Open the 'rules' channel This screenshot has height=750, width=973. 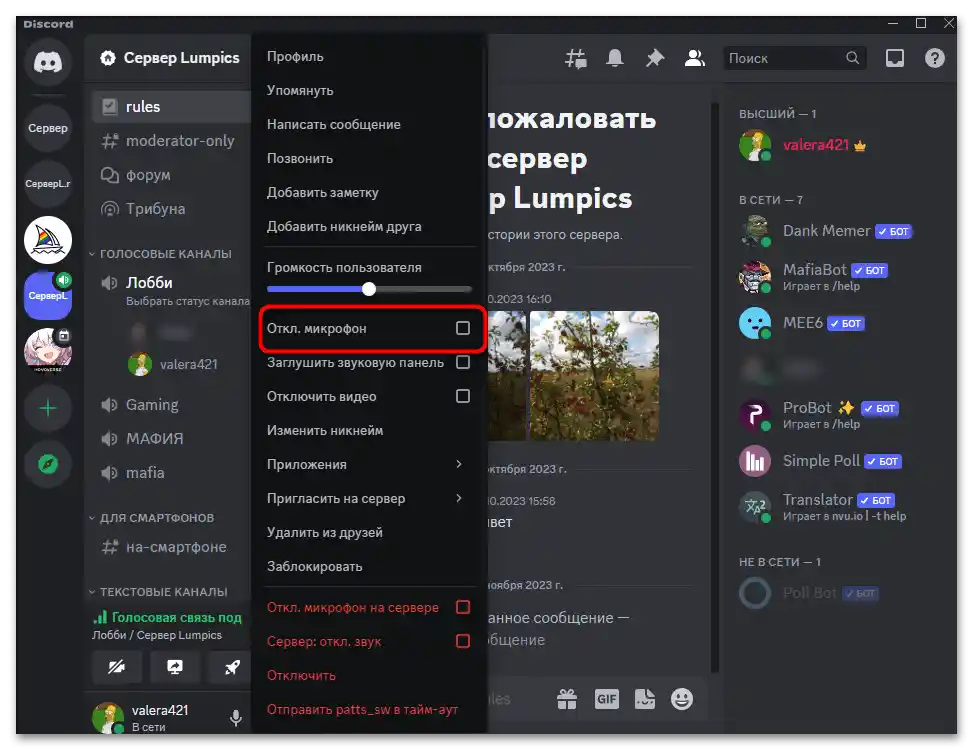[144, 106]
